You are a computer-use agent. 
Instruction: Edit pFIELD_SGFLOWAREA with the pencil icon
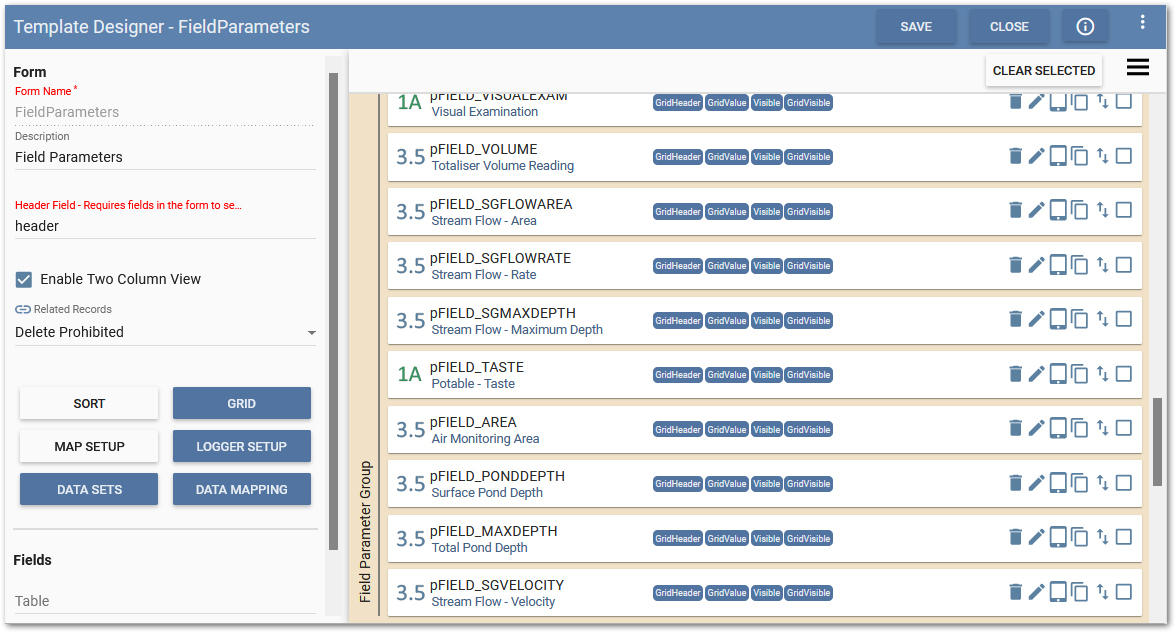pos(1036,210)
